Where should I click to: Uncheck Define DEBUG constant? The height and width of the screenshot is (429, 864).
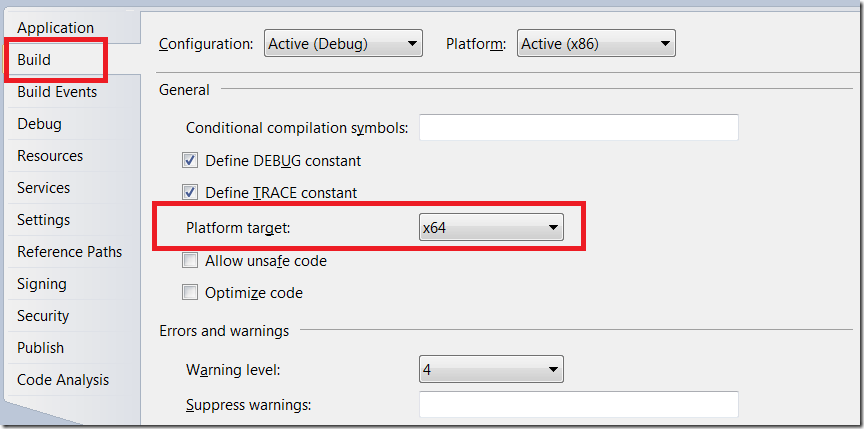pos(190,161)
